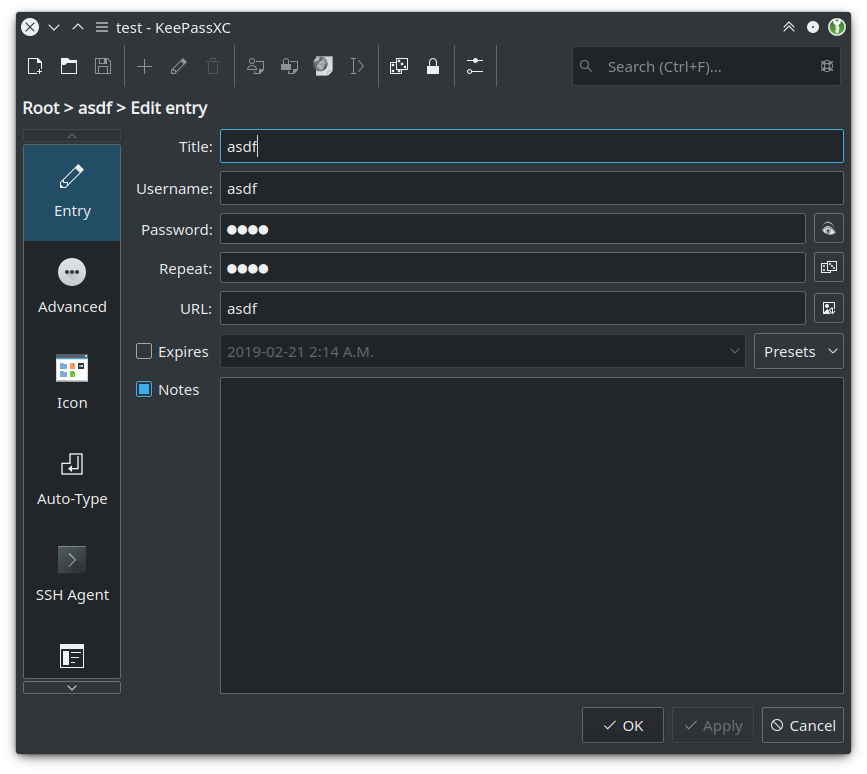Cancel editing the entry

803,725
